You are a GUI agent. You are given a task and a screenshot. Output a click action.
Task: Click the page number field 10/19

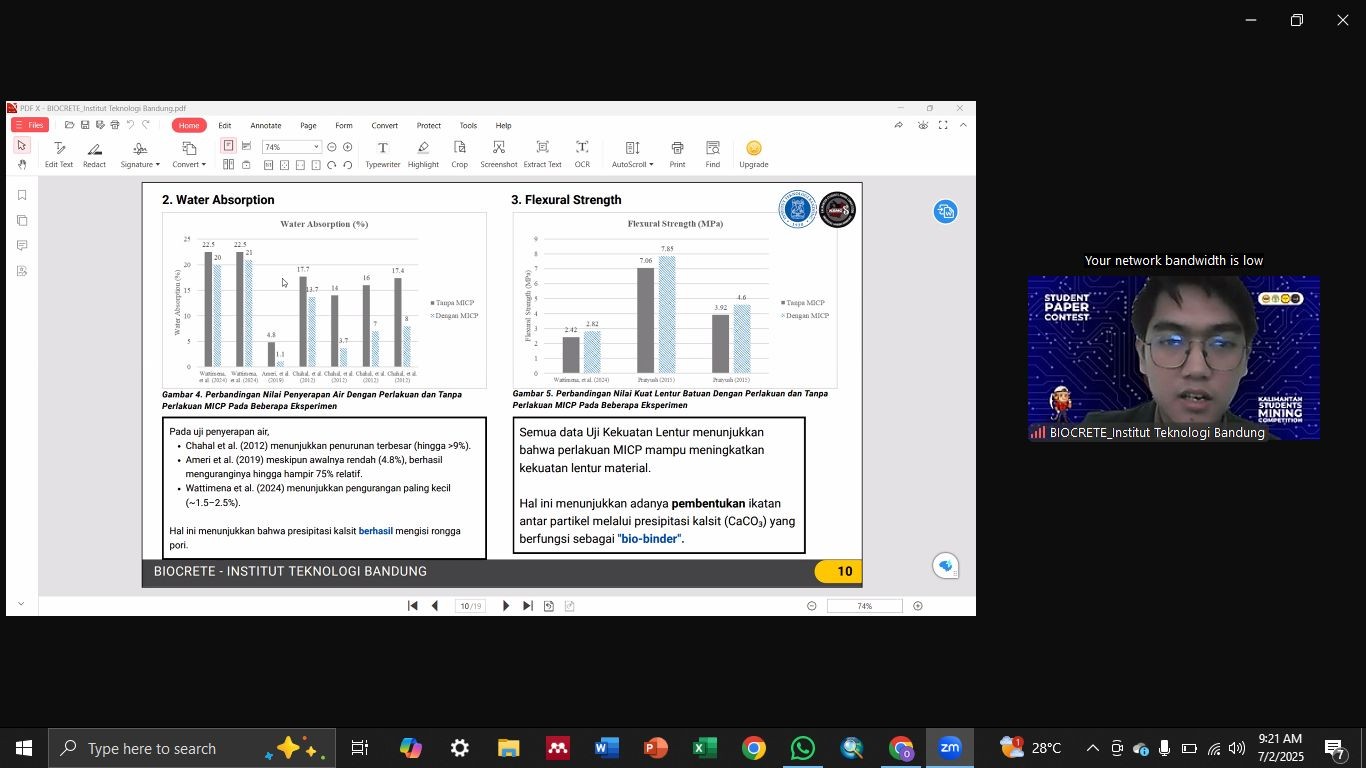click(x=470, y=606)
